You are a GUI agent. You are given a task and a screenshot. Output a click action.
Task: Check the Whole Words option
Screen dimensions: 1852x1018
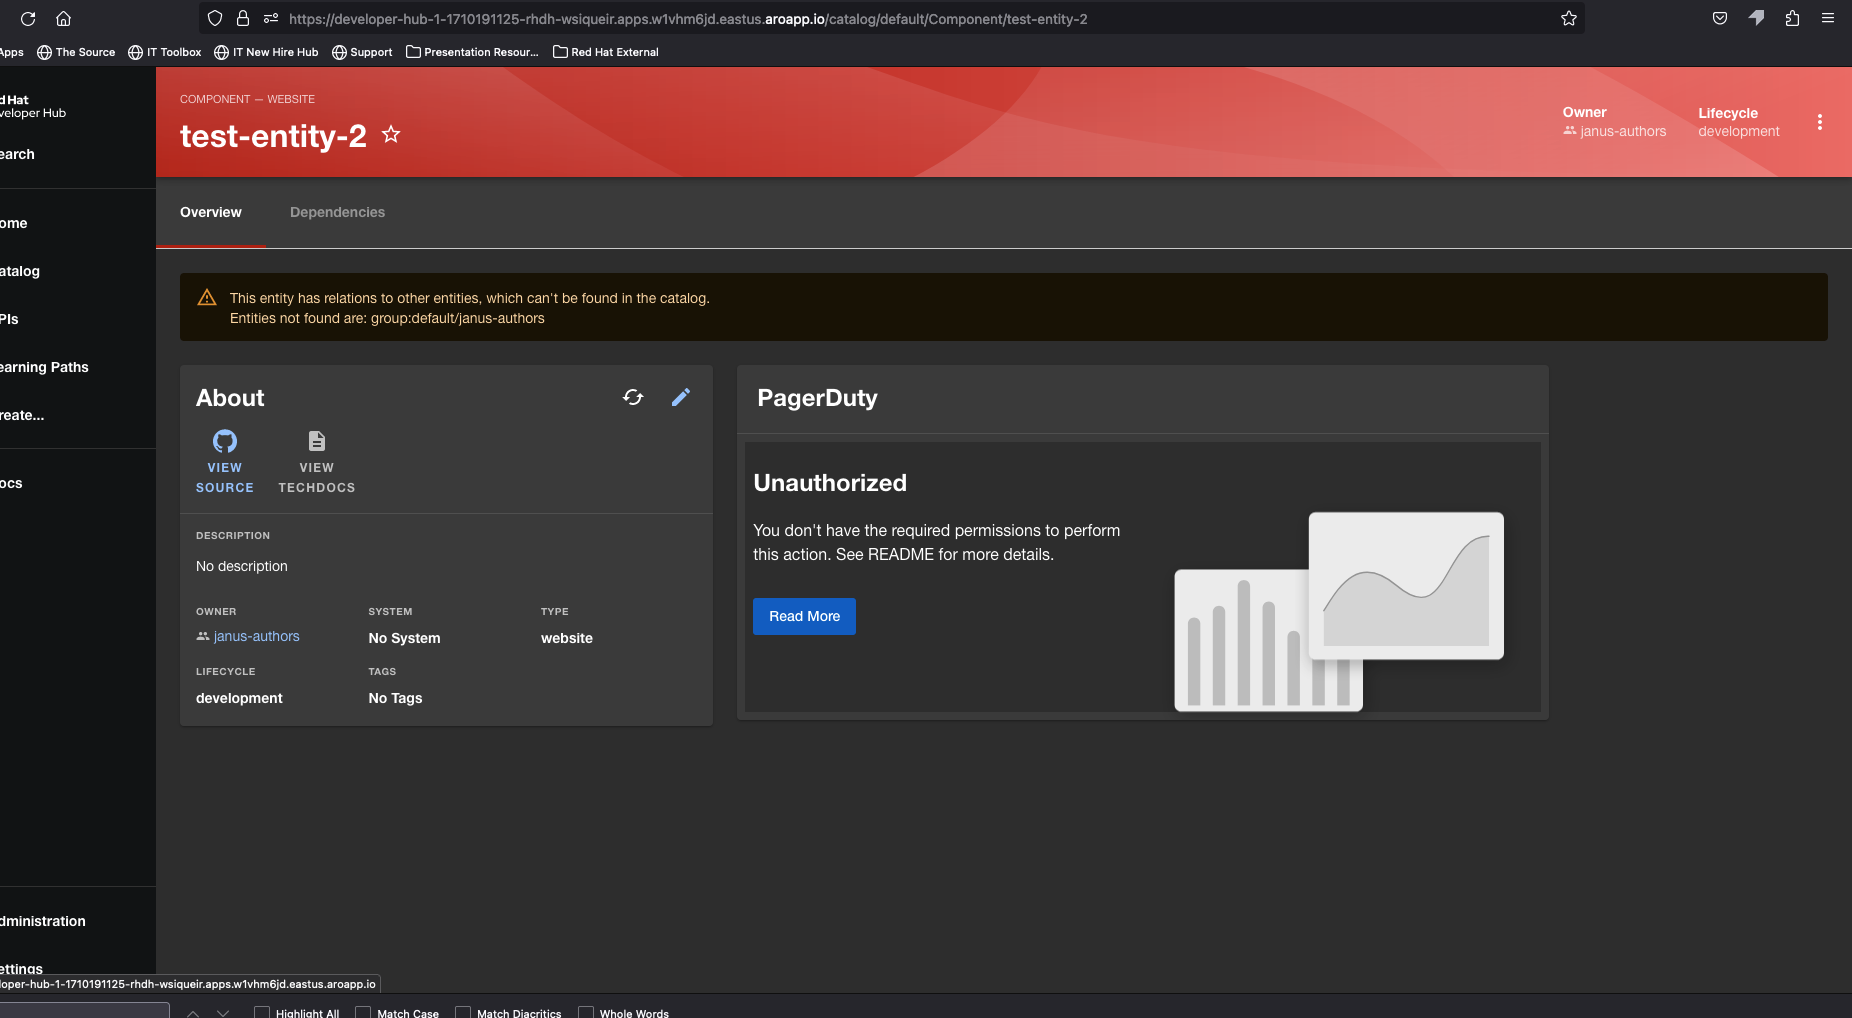click(x=586, y=1012)
